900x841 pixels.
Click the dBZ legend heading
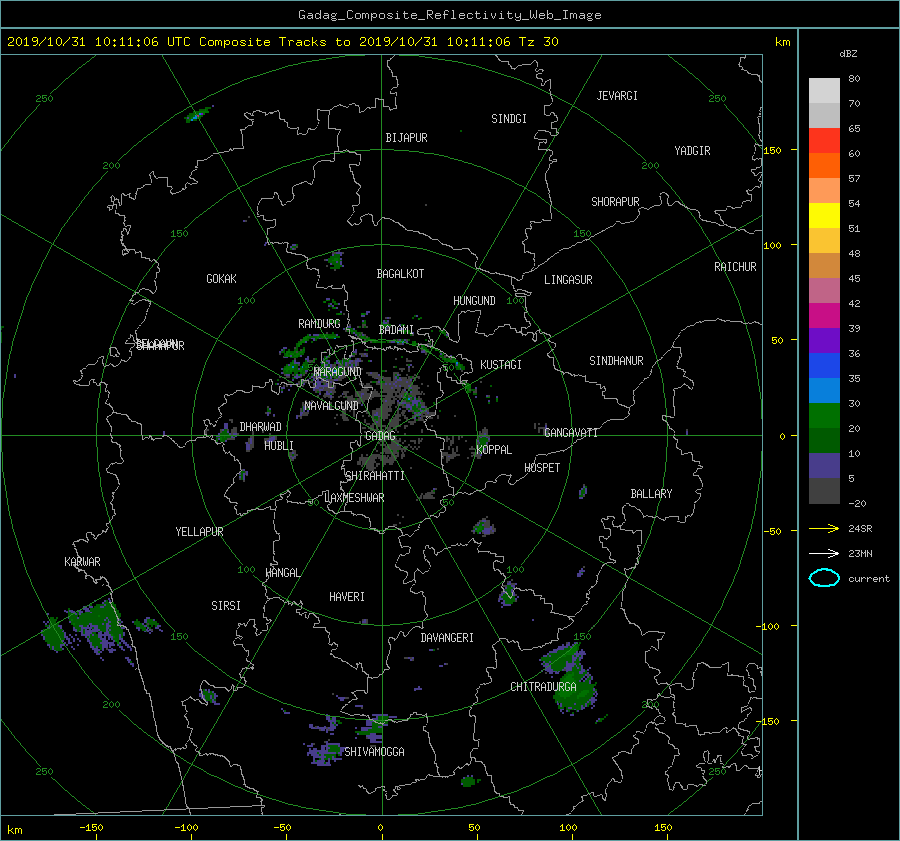[x=848, y=54]
